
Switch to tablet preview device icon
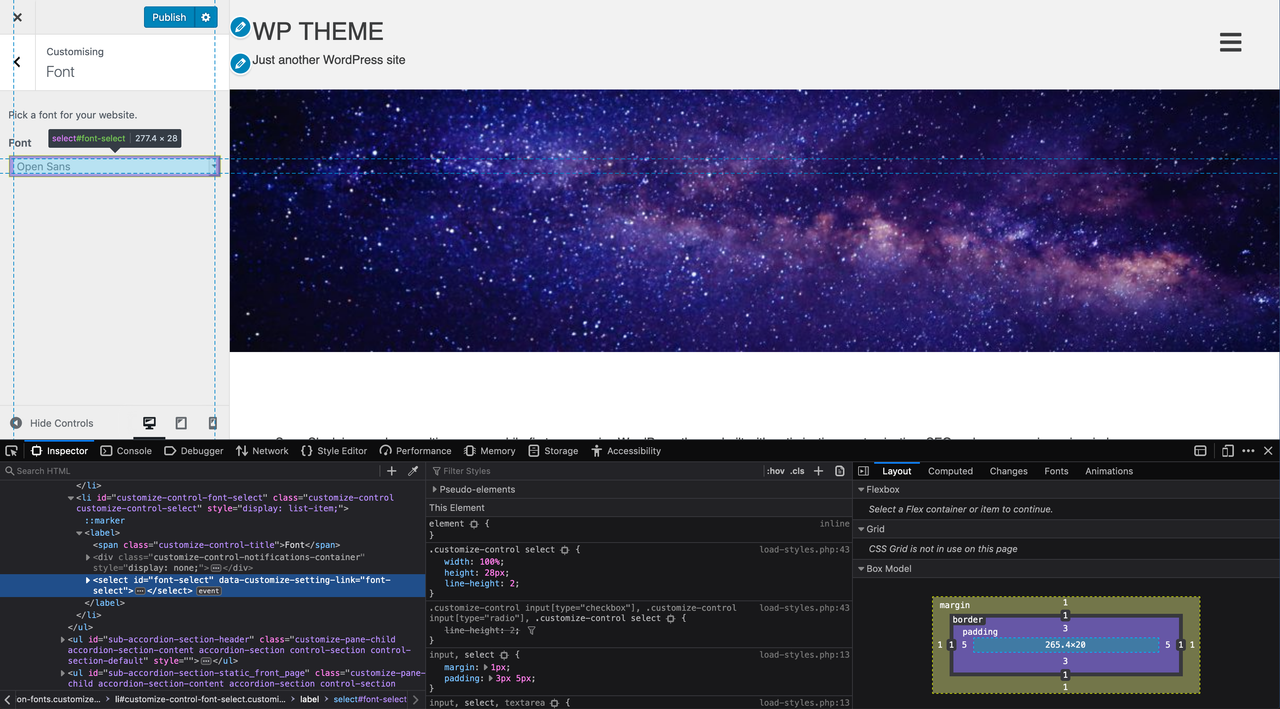pyautogui.click(x=181, y=423)
